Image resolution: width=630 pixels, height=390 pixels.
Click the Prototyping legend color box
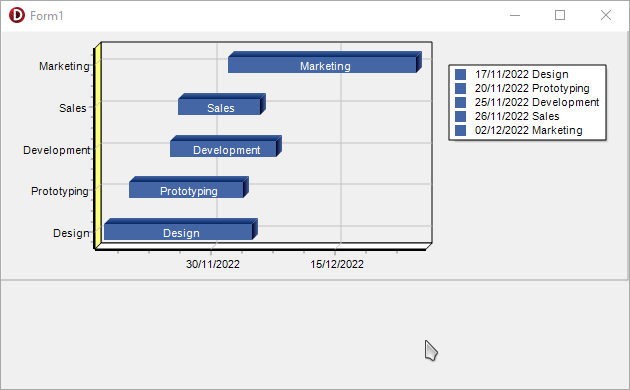click(460, 88)
